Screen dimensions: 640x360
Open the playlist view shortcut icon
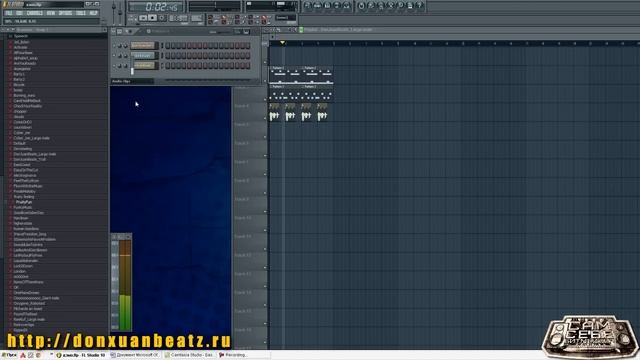coord(307,5)
